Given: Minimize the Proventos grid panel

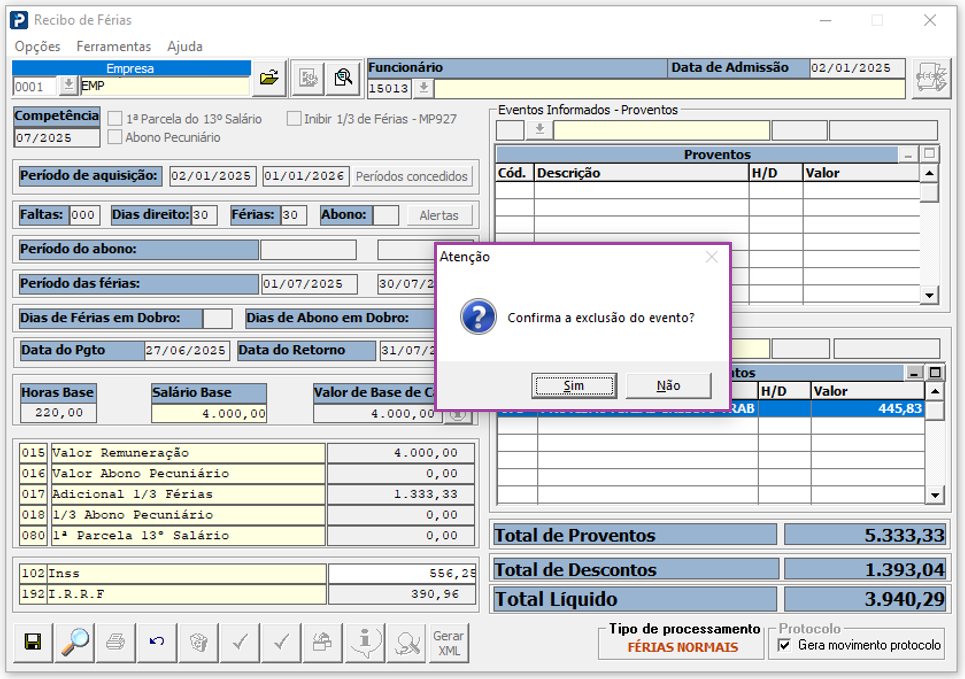Looking at the screenshot, I should click(x=908, y=154).
